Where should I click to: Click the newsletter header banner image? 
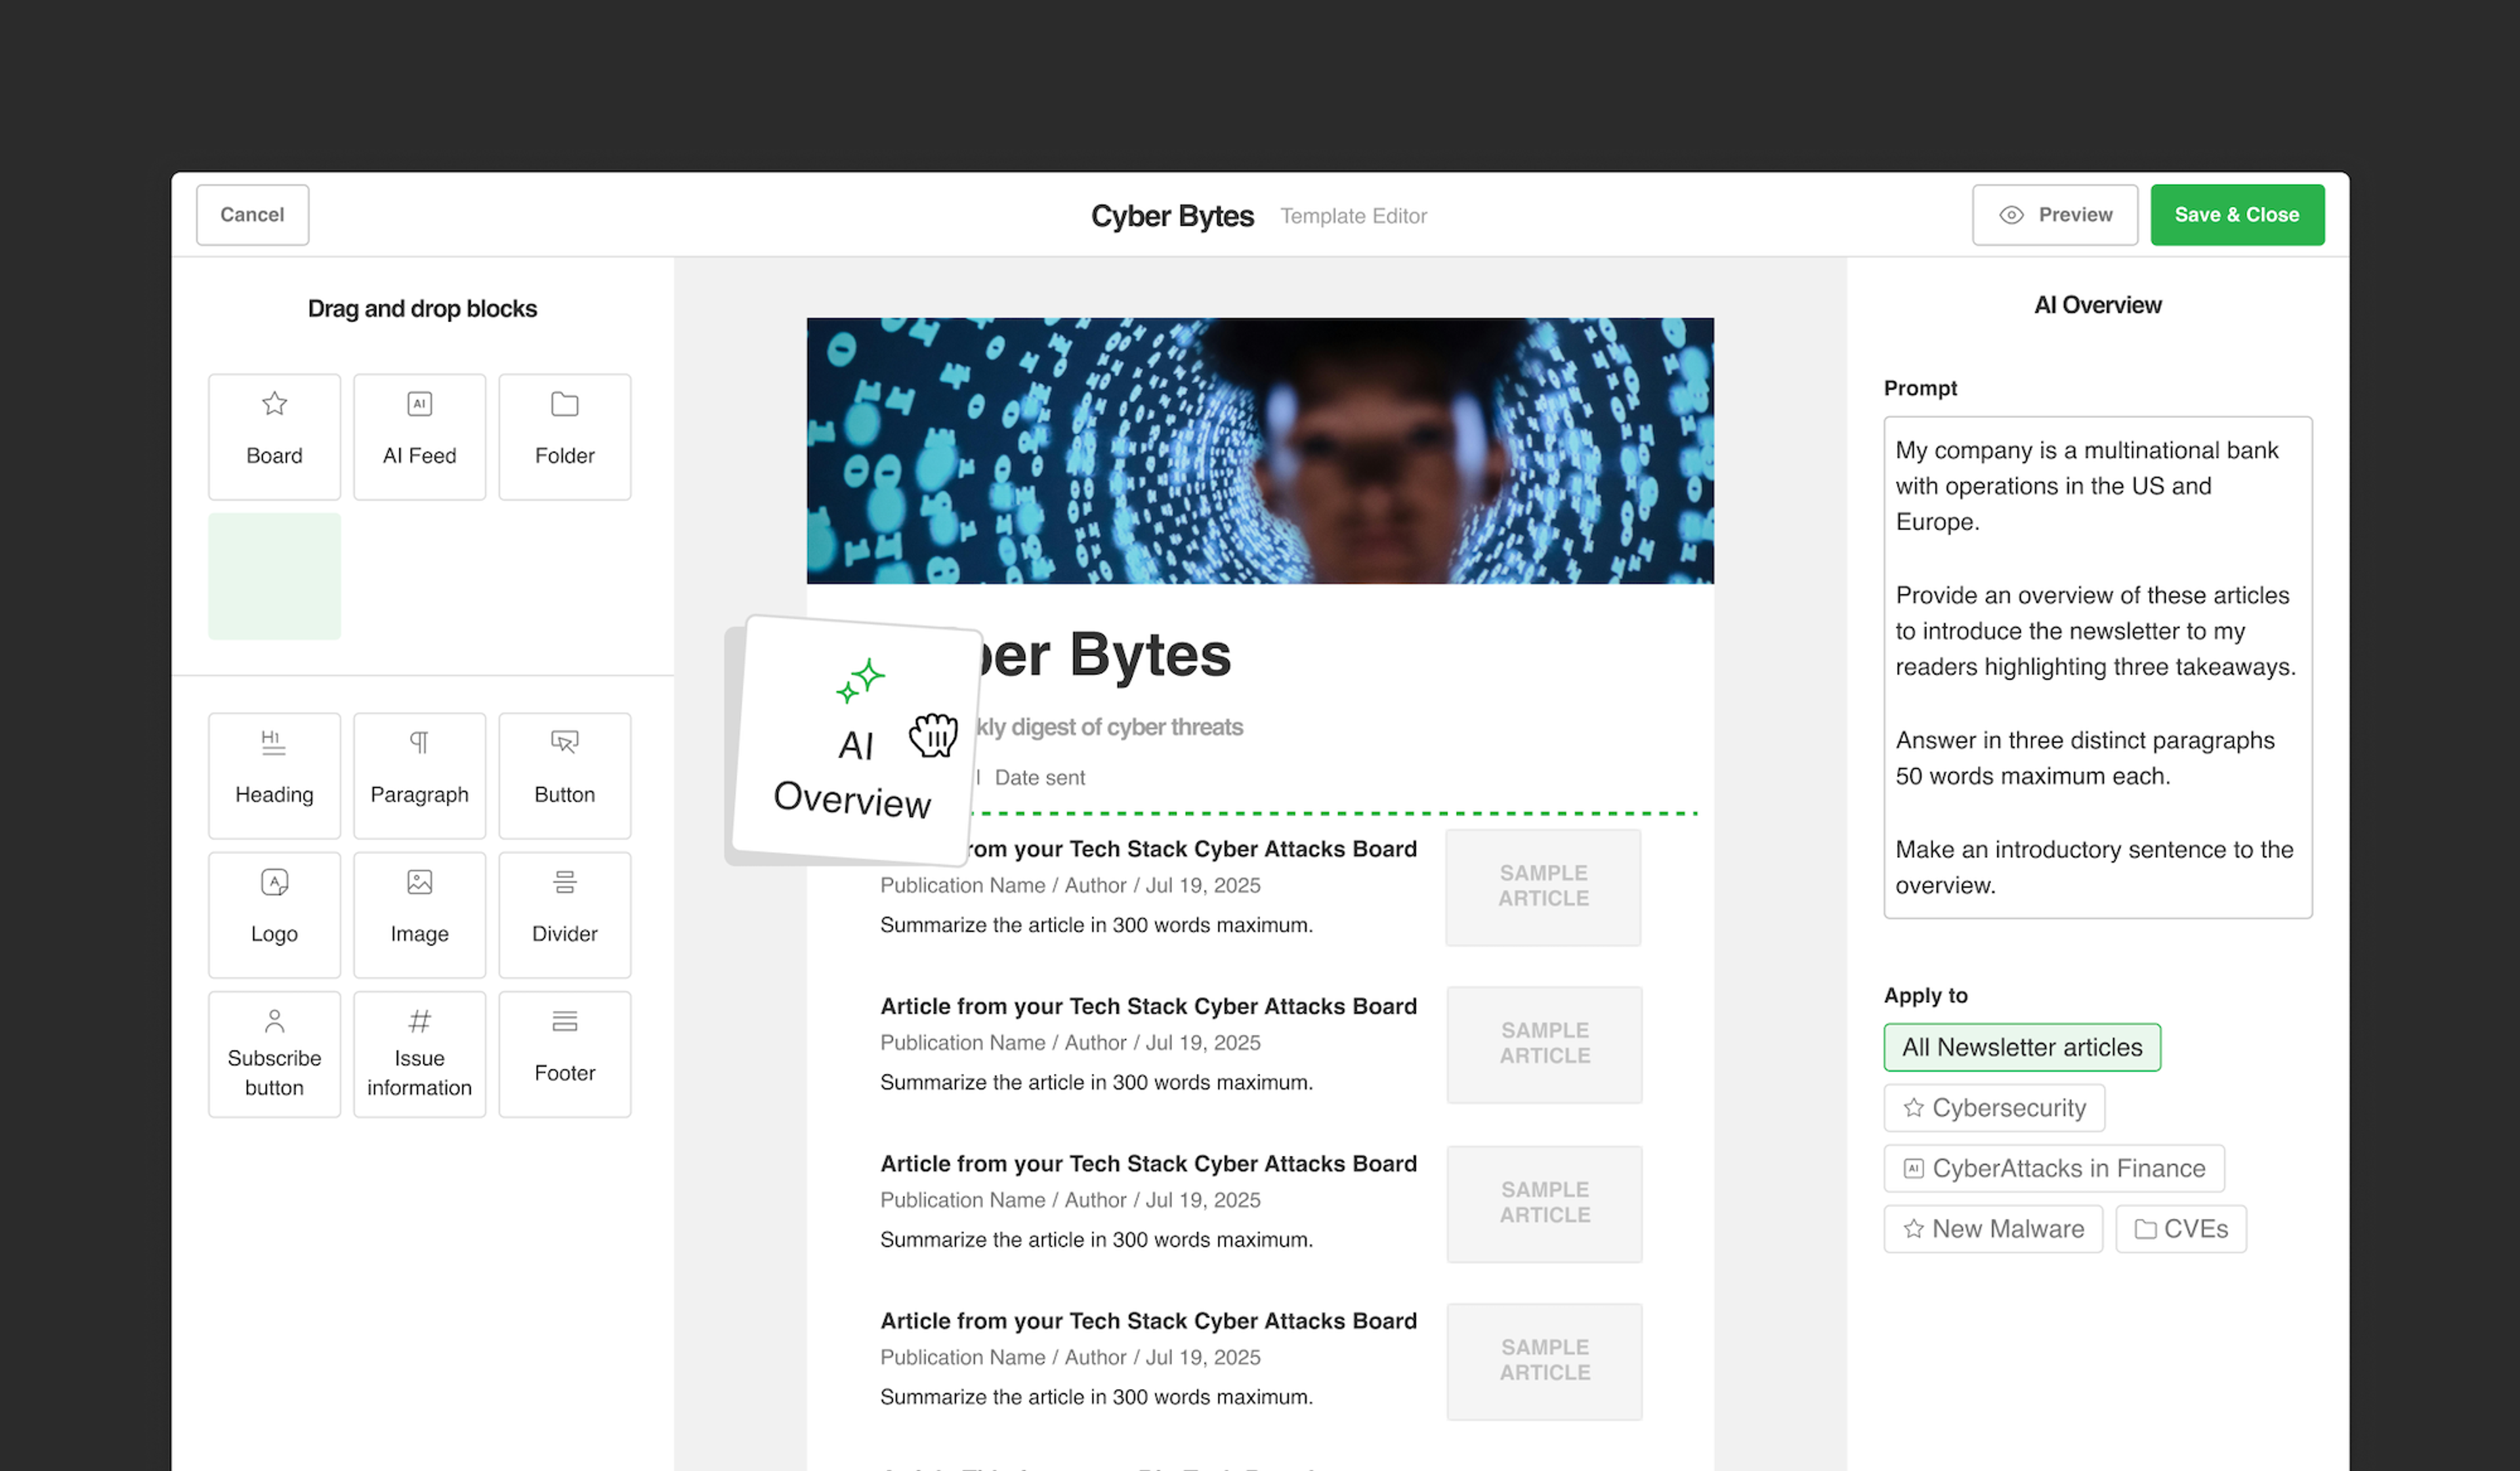(x=1260, y=451)
